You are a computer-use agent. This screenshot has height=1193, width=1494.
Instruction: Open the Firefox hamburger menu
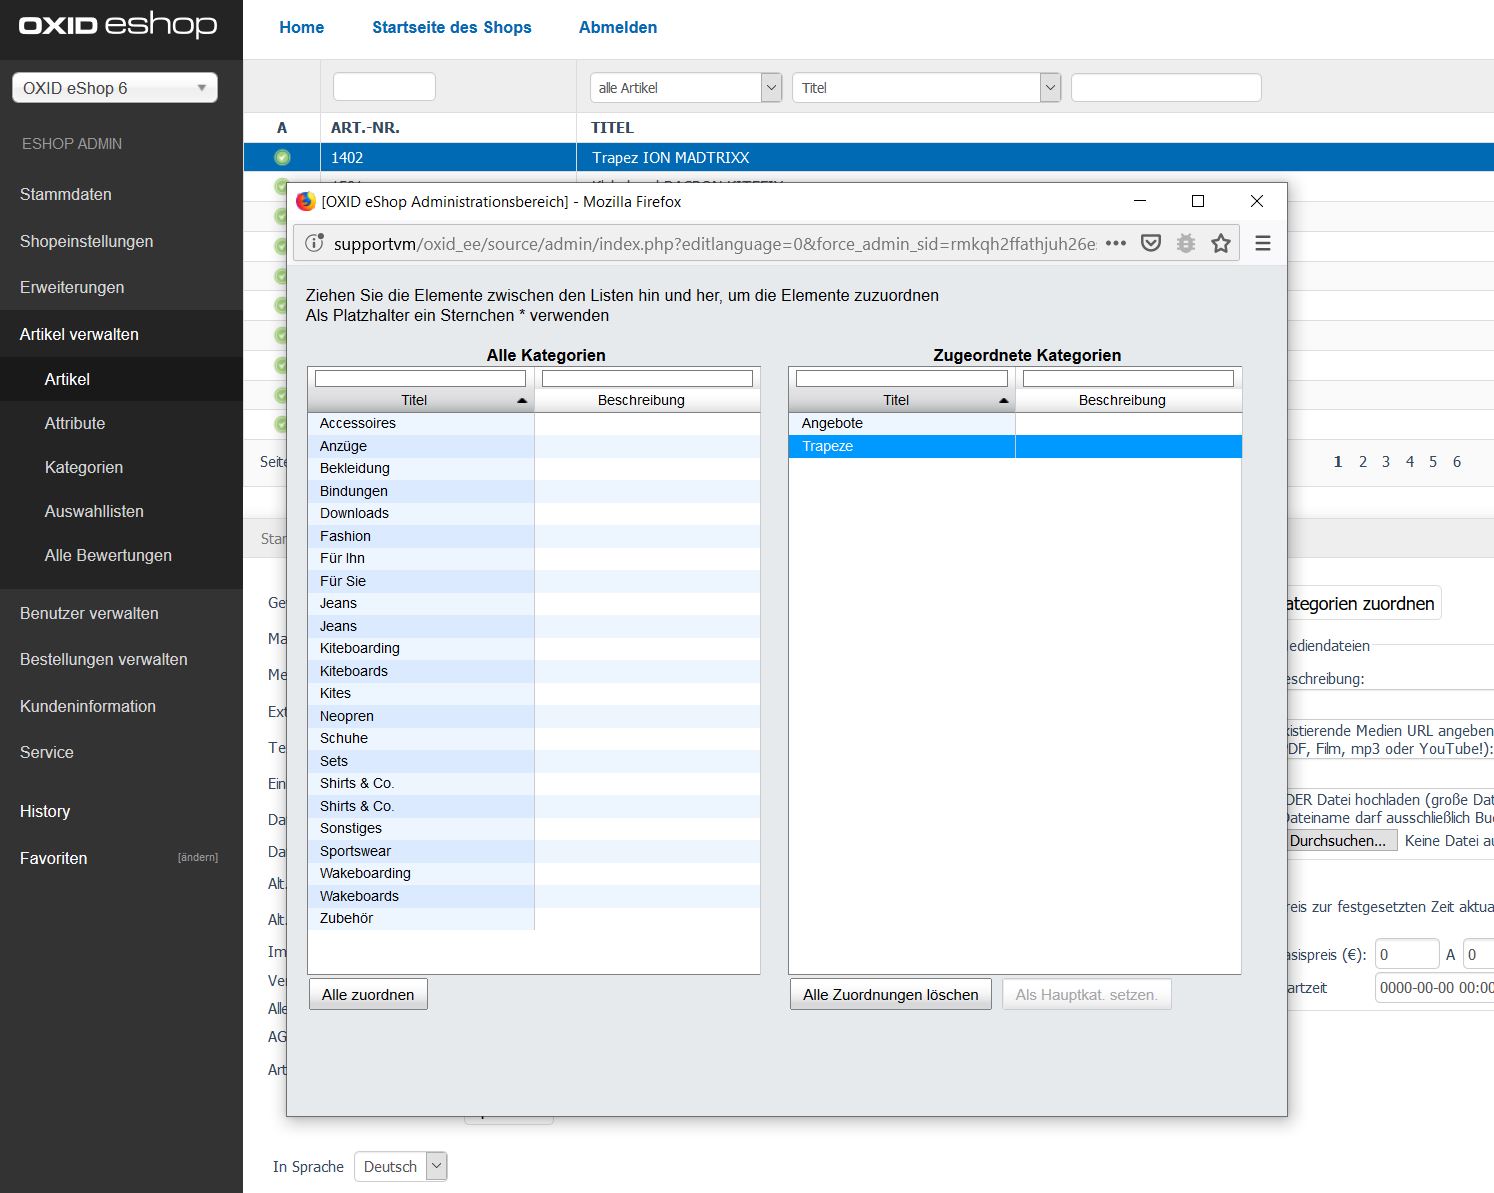1263,243
